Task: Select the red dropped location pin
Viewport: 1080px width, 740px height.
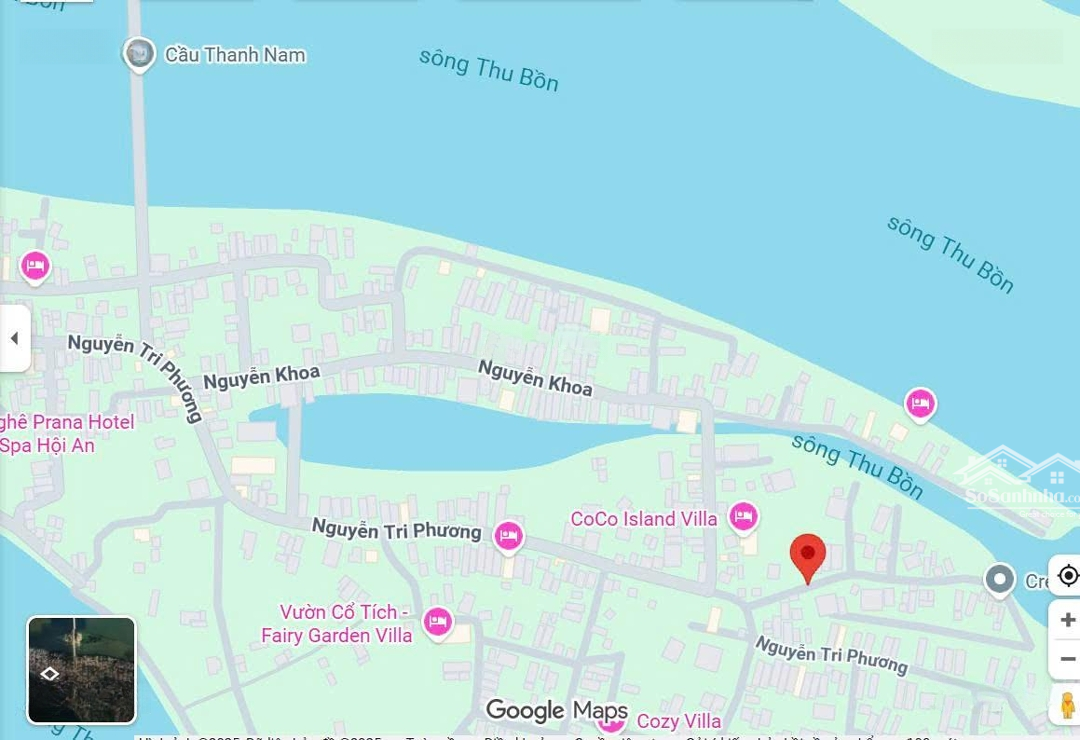Action: (x=807, y=558)
